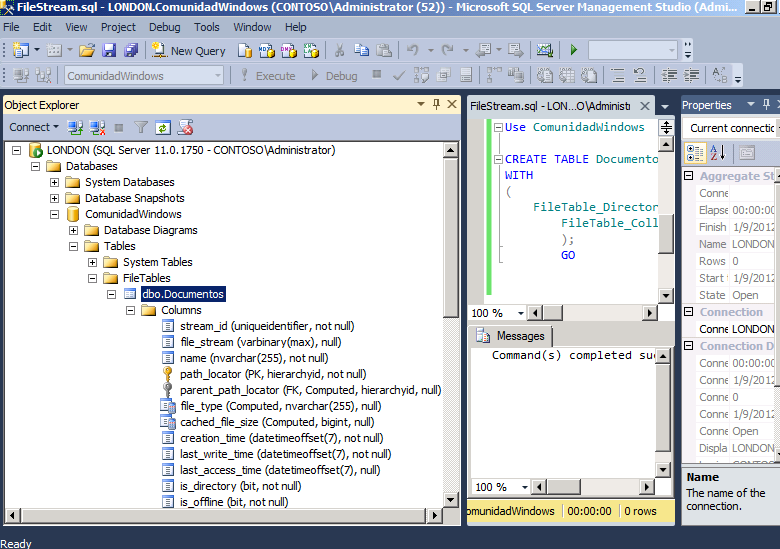
Task: Open the query editor zoom 100% dropdown
Action: pos(520,313)
